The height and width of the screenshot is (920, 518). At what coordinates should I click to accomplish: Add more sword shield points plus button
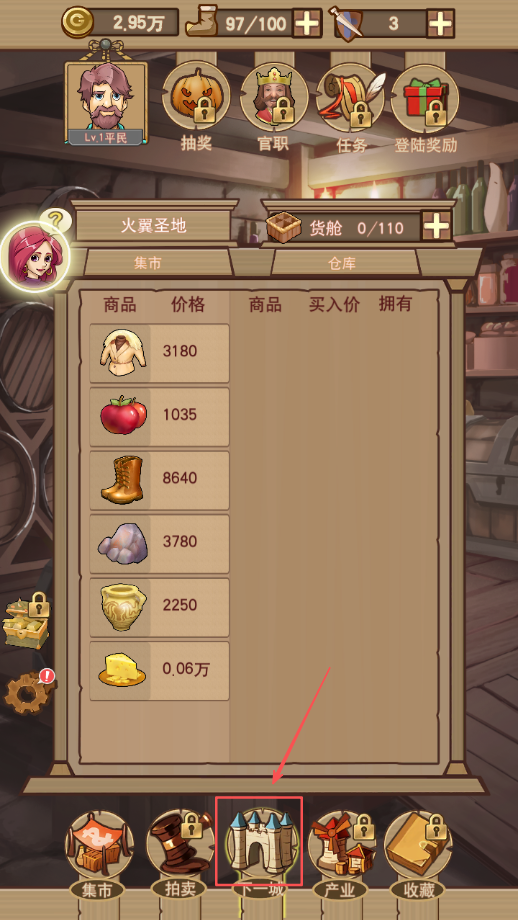pos(440,24)
